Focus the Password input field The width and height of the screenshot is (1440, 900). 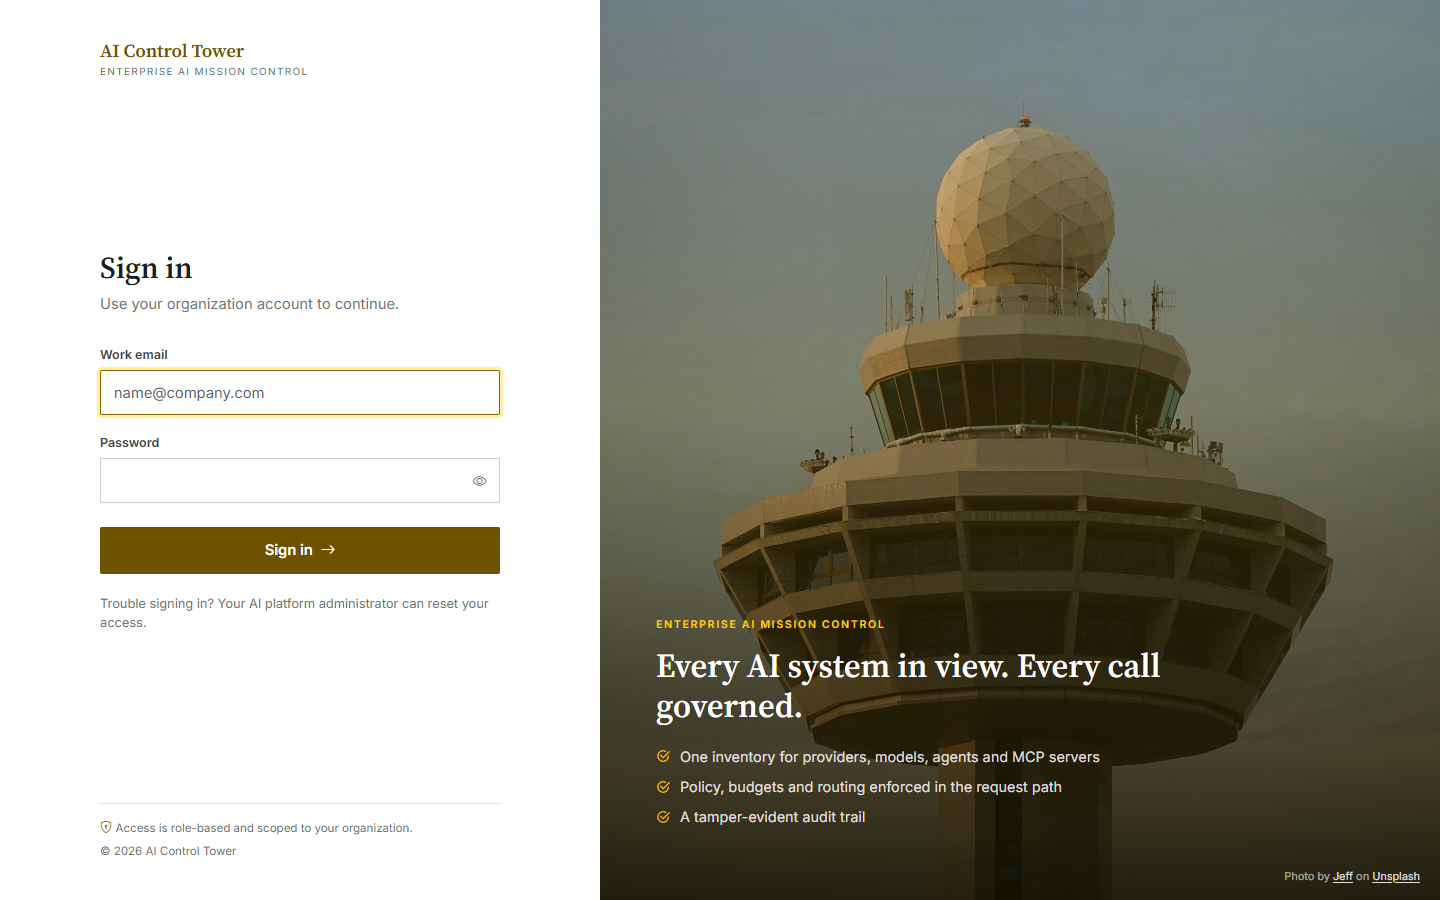[300, 481]
